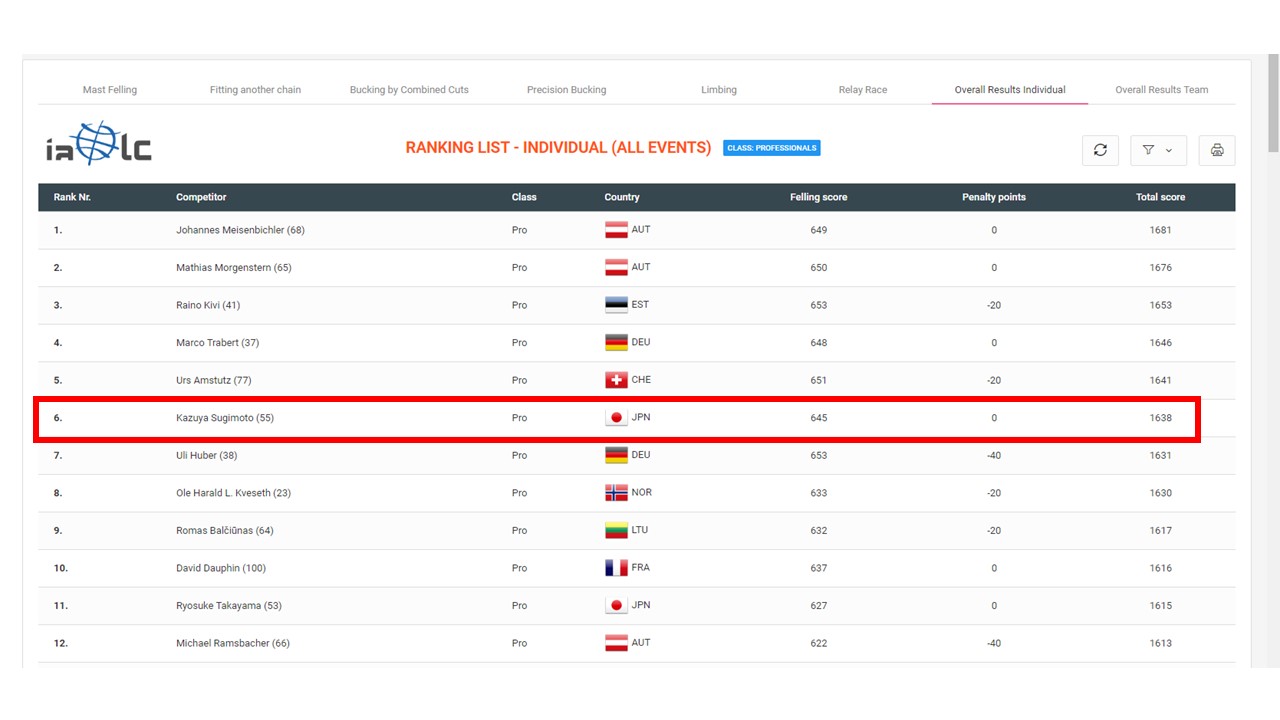Sort by the Total score column header
Screen dimensions: 1280x720
[x=1160, y=197]
